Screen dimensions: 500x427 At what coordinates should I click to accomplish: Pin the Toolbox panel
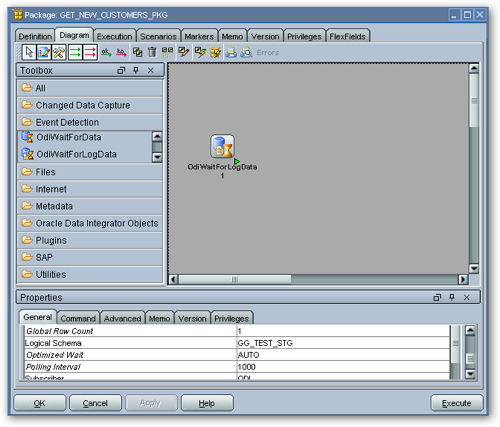pyautogui.click(x=136, y=70)
